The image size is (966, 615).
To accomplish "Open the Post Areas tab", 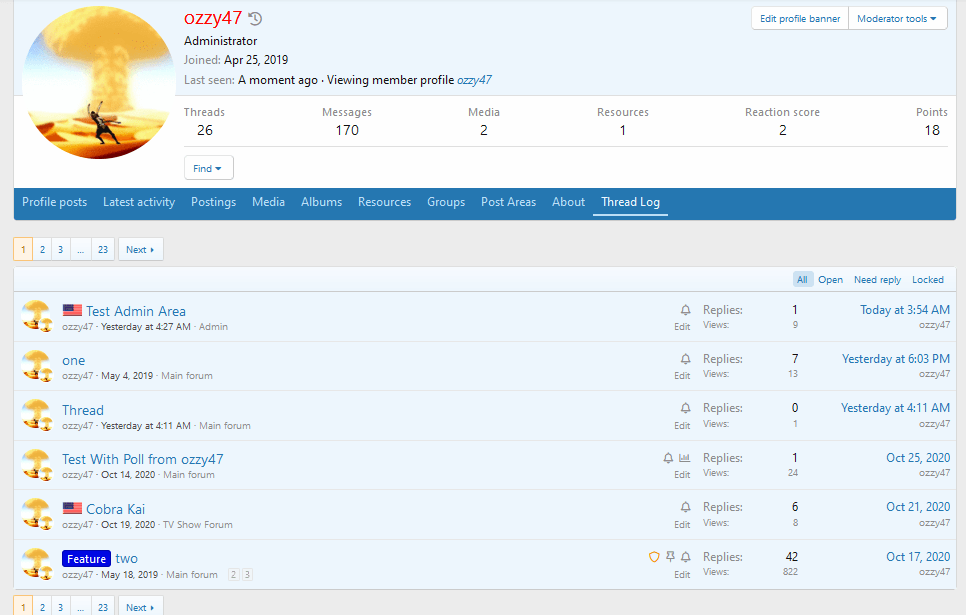I will tap(508, 202).
